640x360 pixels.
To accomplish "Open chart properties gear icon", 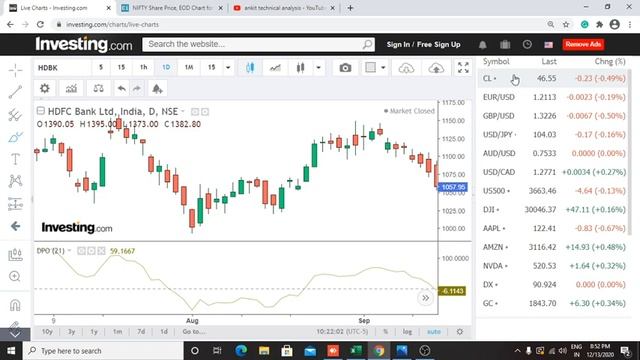I will pos(44,89).
